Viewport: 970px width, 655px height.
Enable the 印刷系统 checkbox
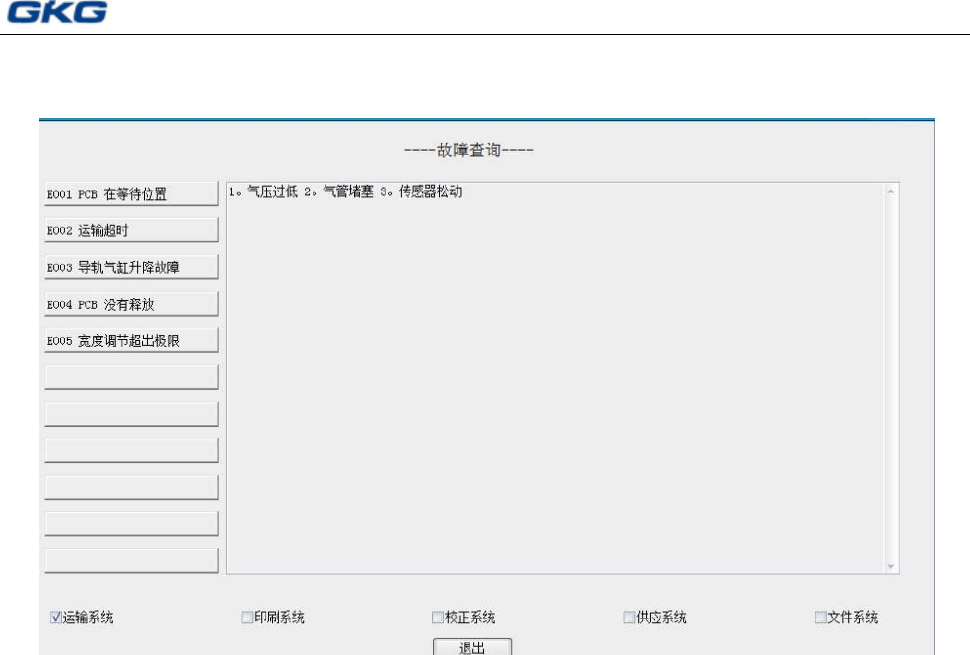click(x=247, y=617)
